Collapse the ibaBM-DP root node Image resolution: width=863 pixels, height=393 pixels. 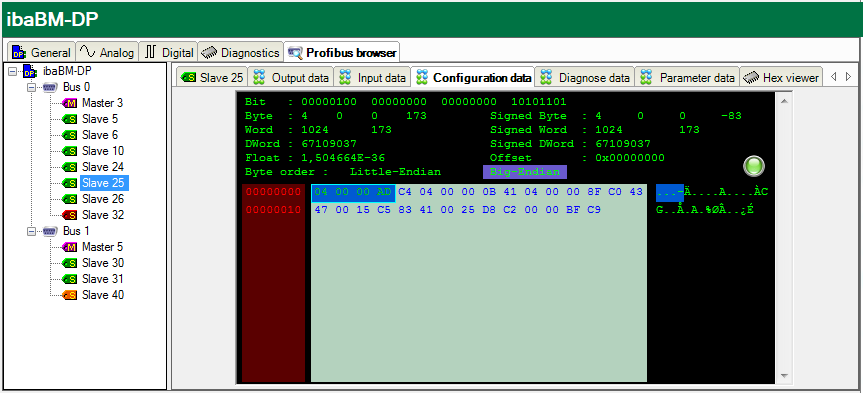(12, 71)
